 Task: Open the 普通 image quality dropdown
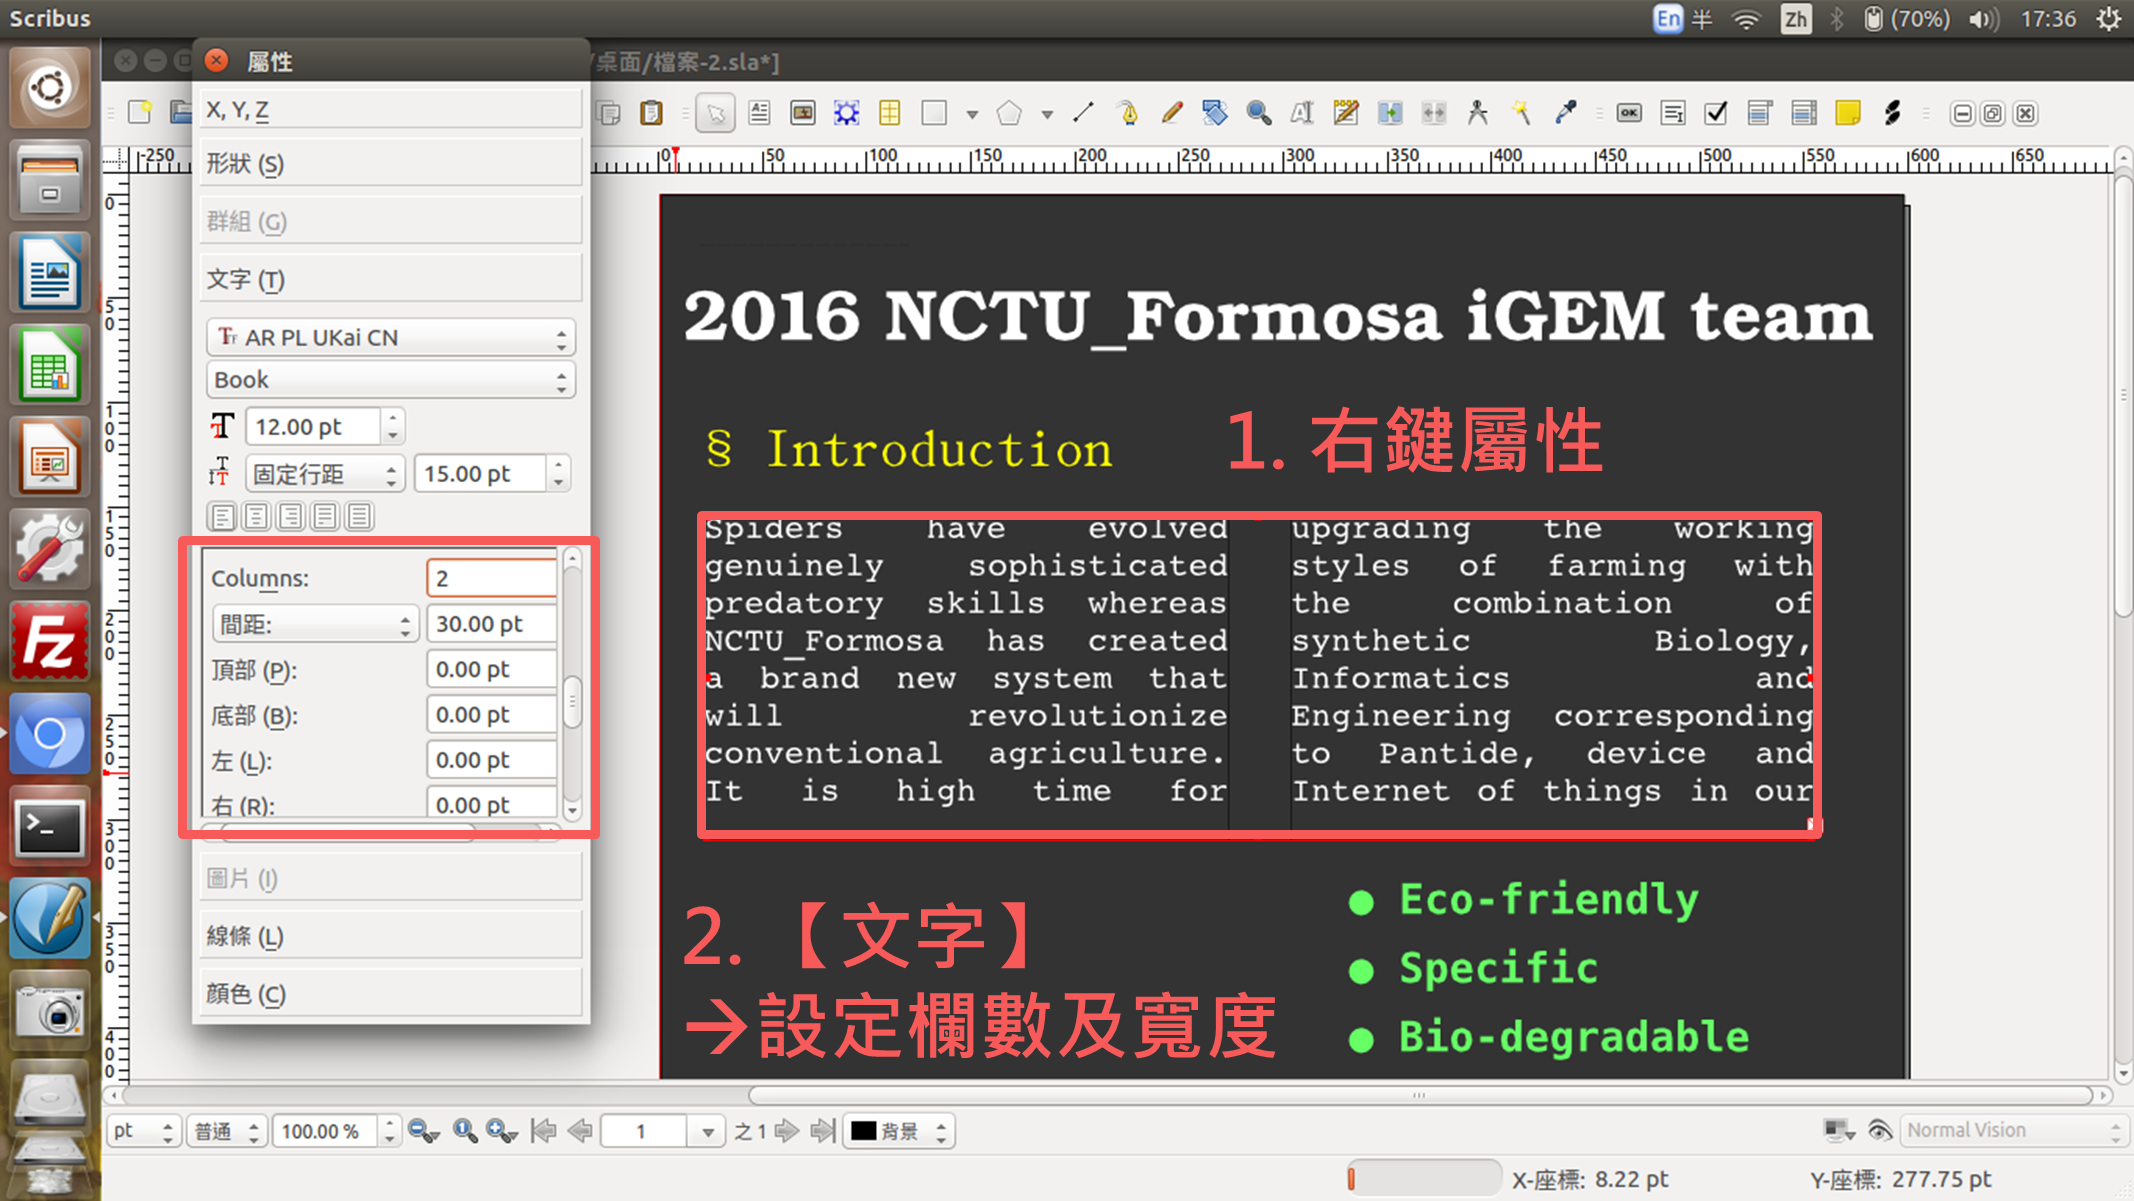tap(226, 1131)
